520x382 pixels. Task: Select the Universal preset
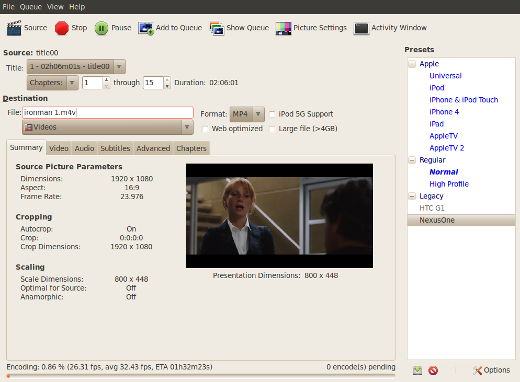coord(445,76)
